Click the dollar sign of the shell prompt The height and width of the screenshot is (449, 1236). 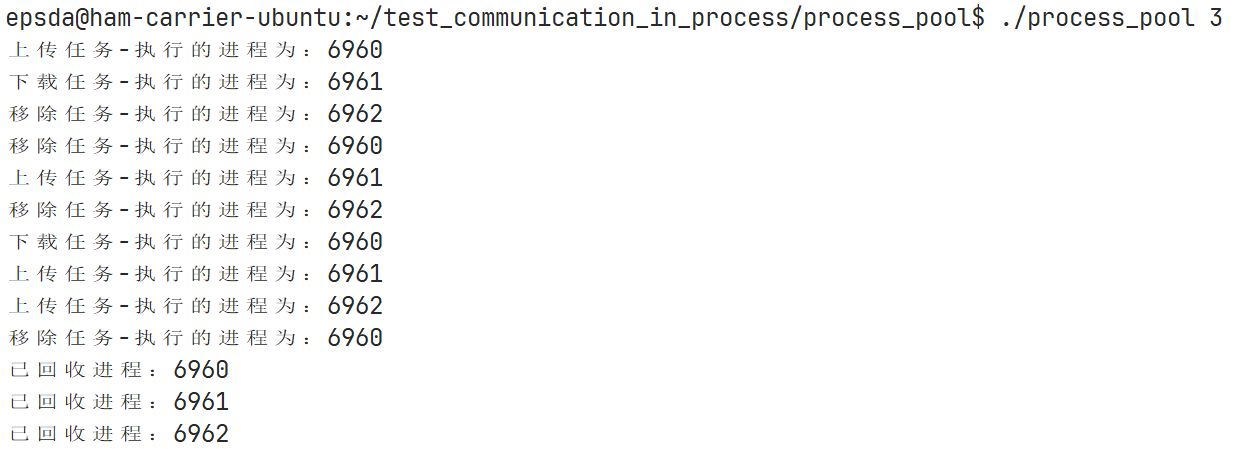click(978, 19)
